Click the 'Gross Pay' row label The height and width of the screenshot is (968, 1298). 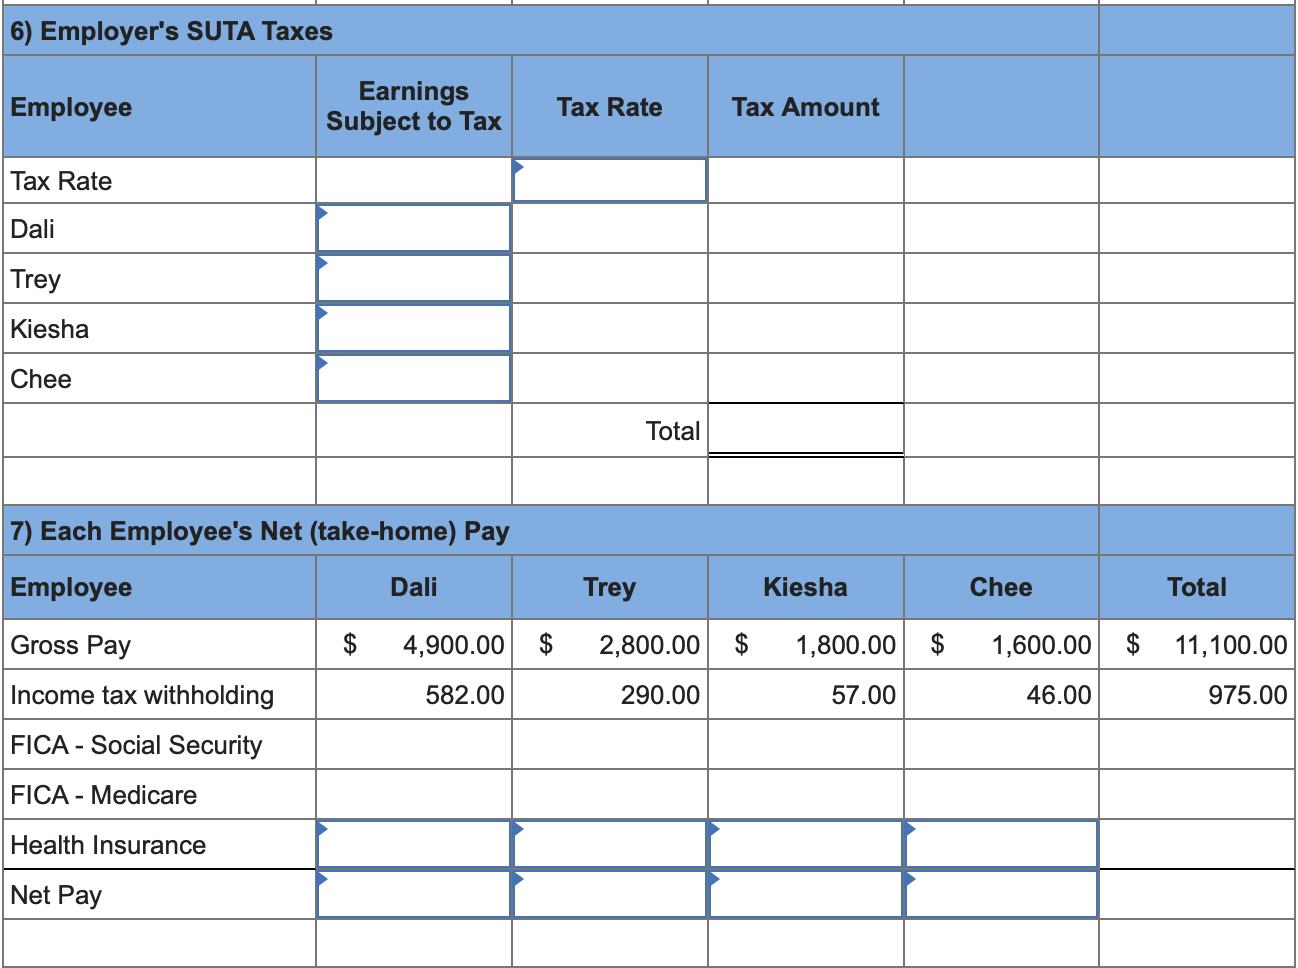point(71,645)
